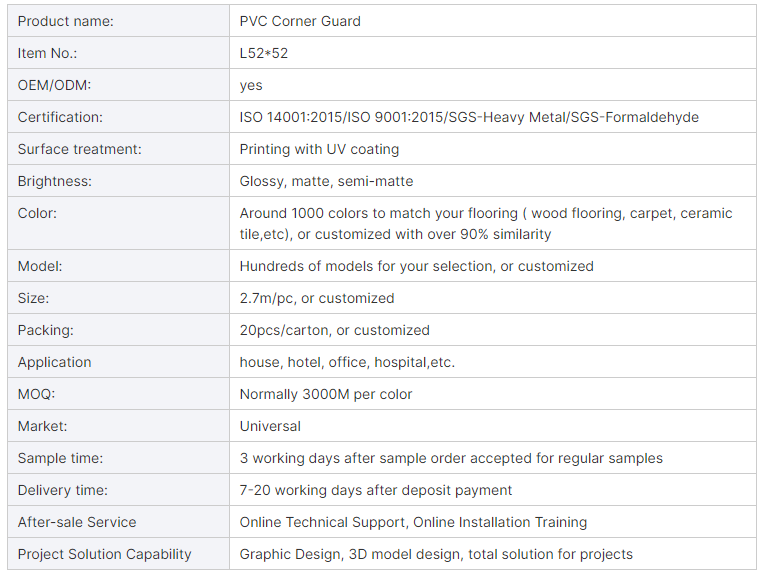Select the "Graphic Design, 3D model design" cell
Screen dimensions: 763x573
point(436,554)
